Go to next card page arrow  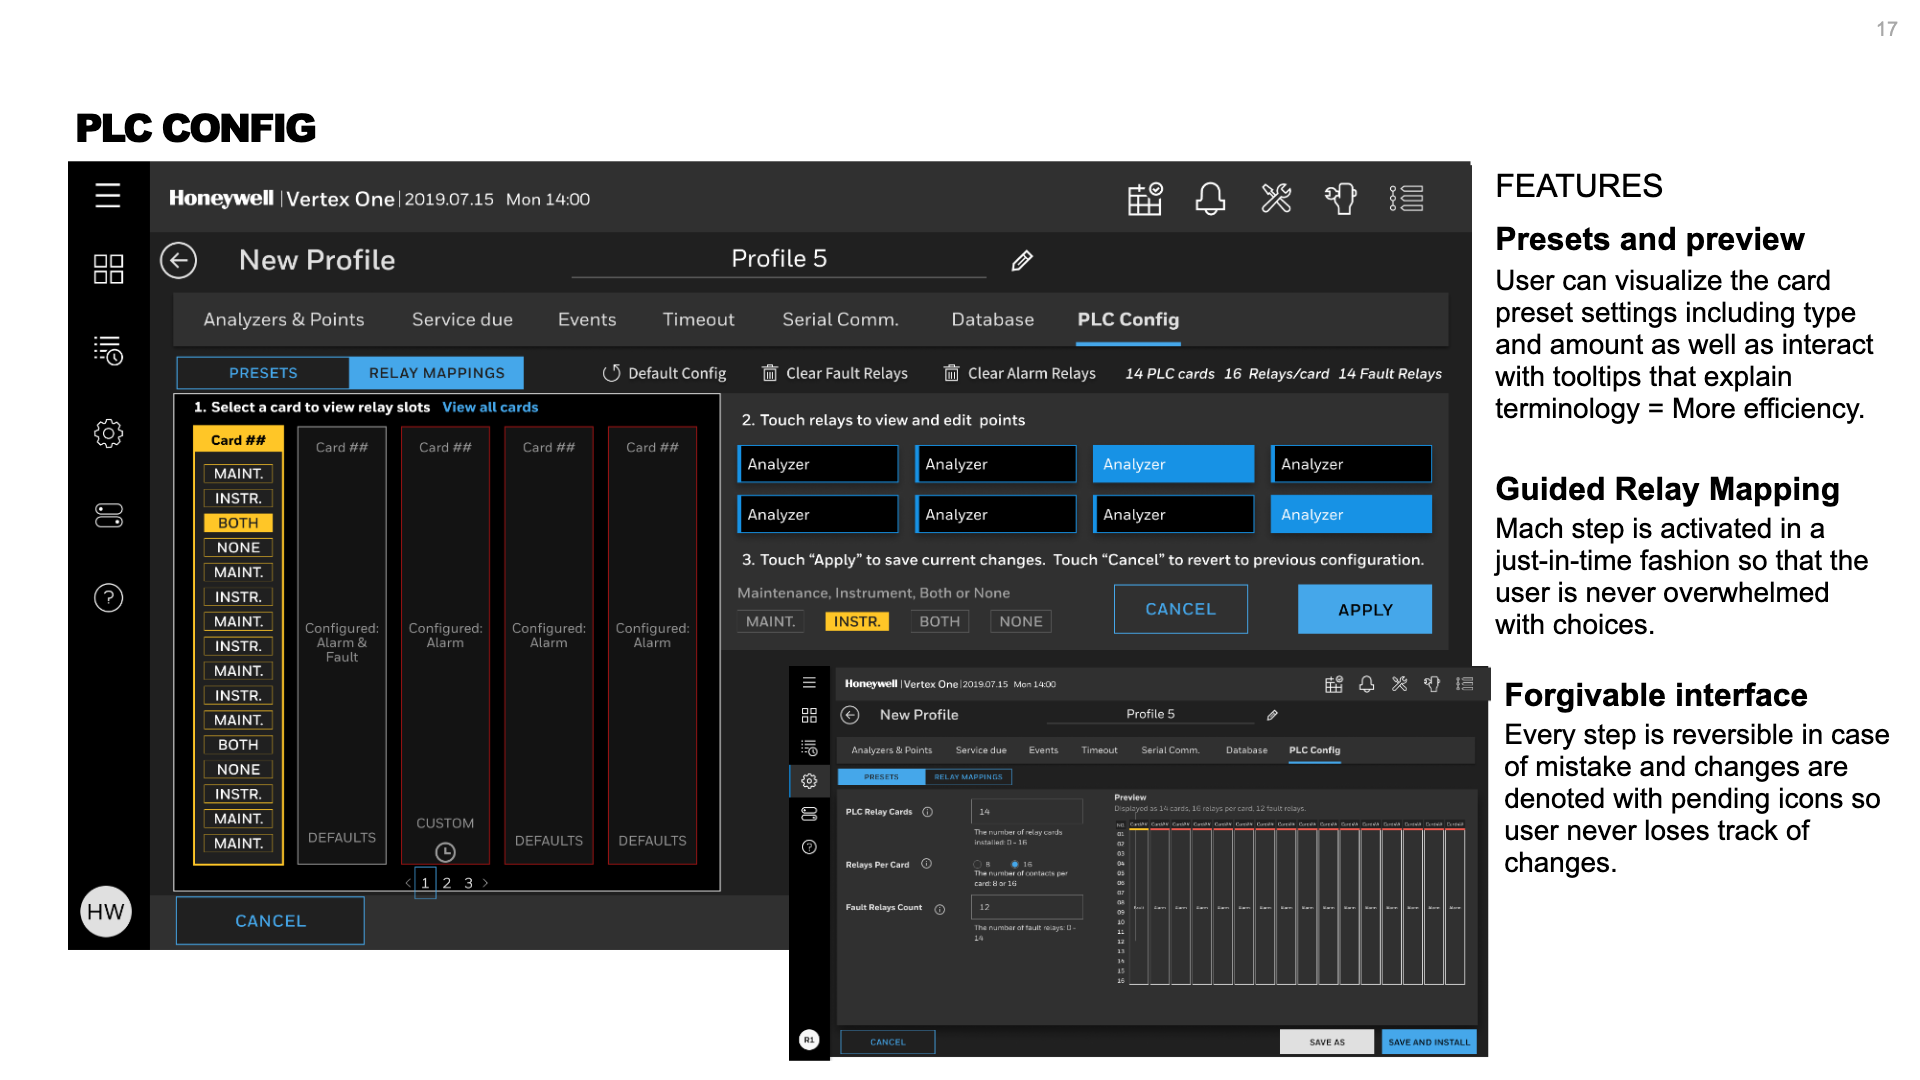tap(486, 883)
